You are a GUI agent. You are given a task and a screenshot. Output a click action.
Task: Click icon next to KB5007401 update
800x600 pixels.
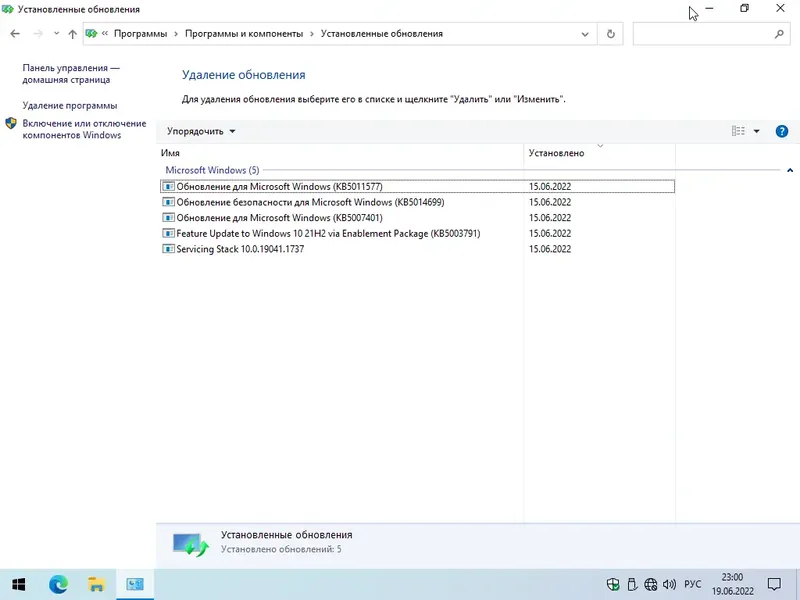[168, 218]
